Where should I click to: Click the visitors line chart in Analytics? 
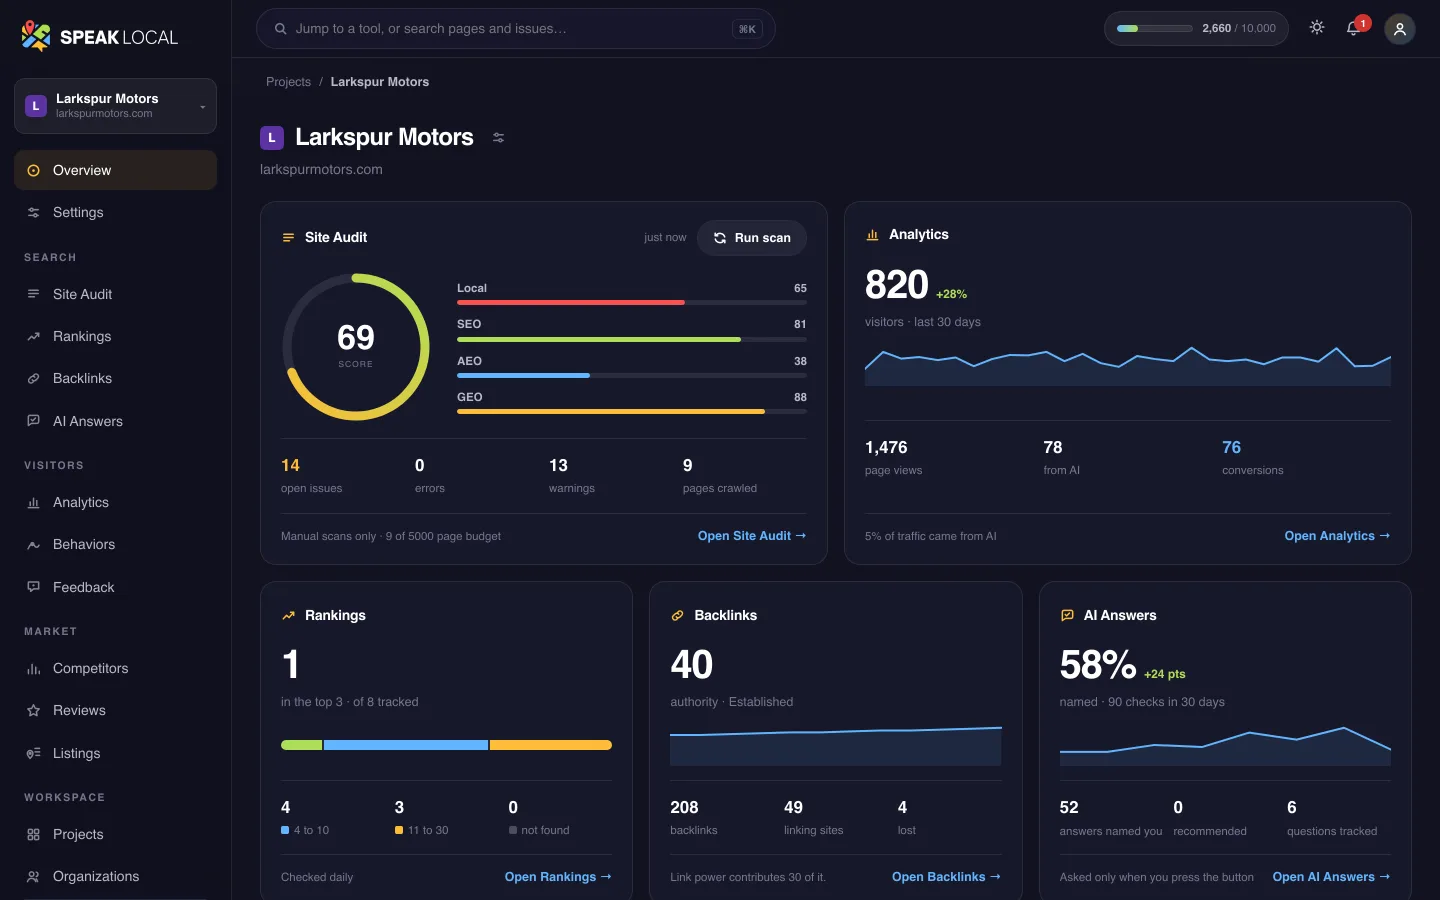click(1128, 366)
